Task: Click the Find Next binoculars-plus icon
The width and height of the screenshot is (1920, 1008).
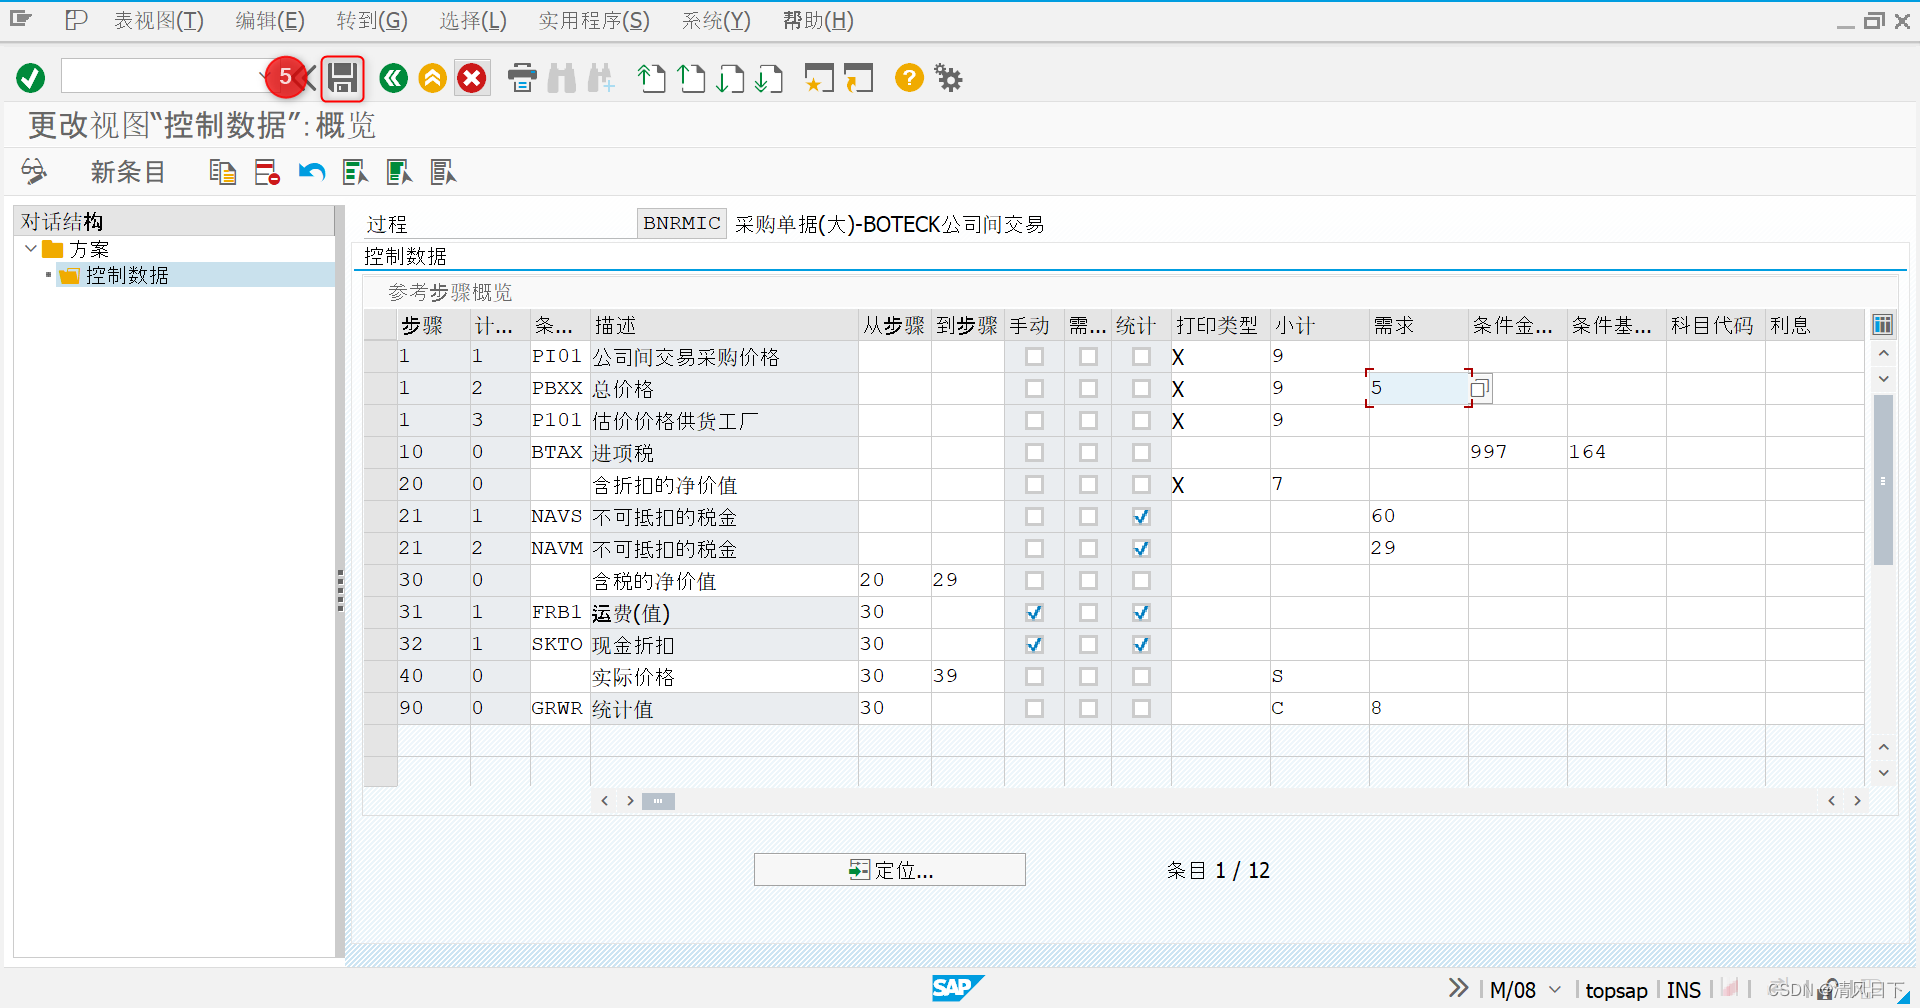Action: [x=601, y=78]
